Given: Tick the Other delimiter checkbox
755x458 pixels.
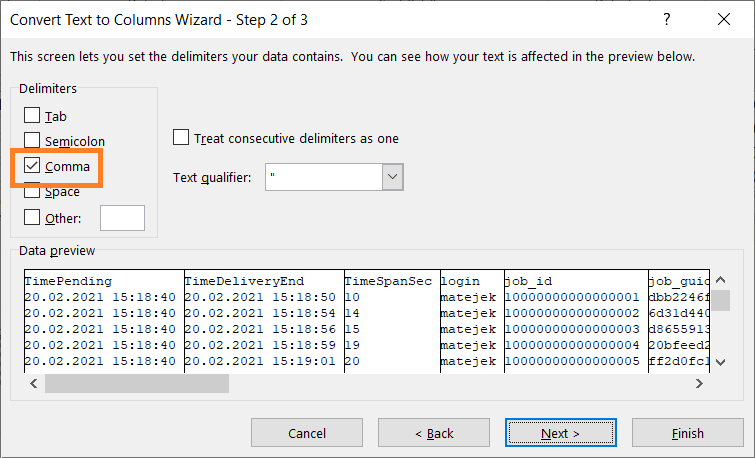Looking at the screenshot, I should pos(32,217).
